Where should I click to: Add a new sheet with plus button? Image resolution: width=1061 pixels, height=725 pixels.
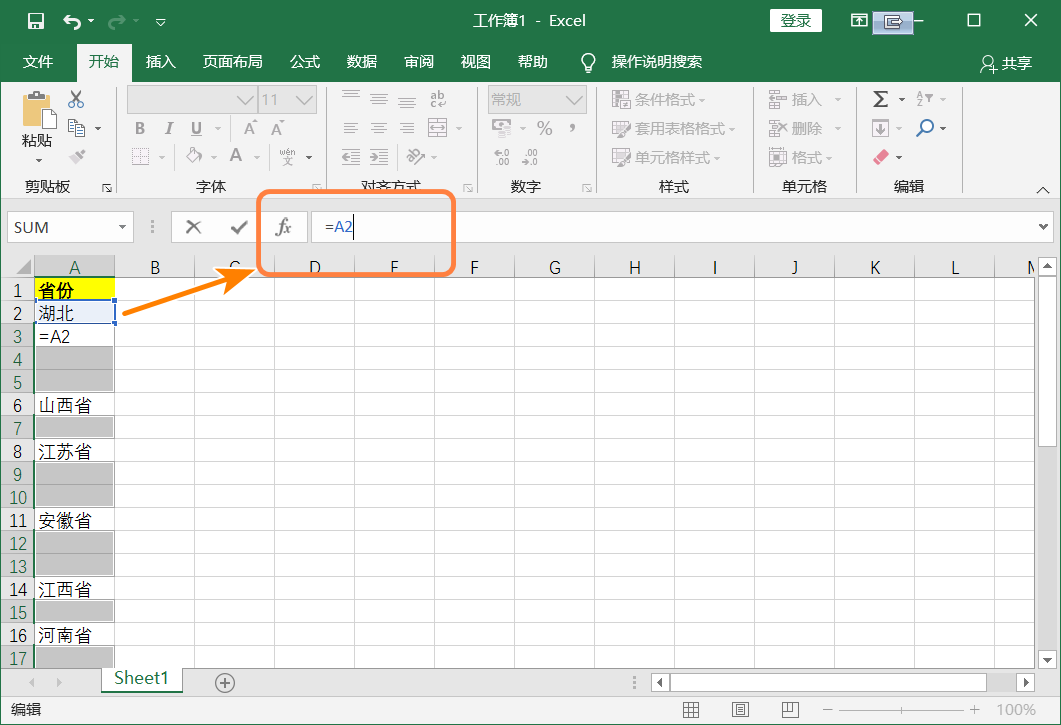[x=225, y=683]
